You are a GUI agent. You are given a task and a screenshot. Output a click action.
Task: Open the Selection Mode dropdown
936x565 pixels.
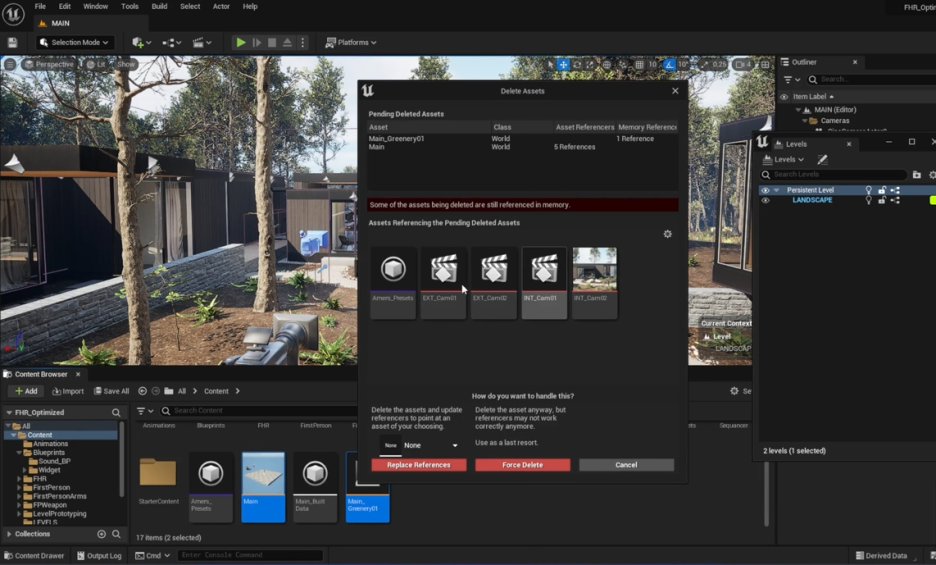tap(75, 42)
